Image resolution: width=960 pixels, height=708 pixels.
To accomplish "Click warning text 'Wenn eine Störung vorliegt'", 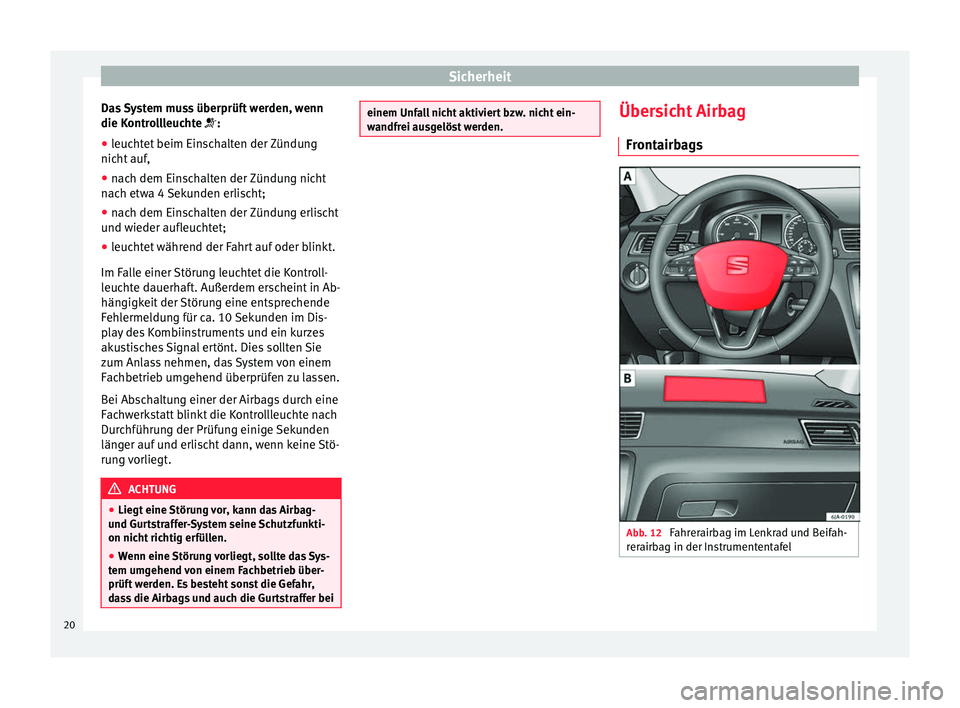I will coord(221,577).
